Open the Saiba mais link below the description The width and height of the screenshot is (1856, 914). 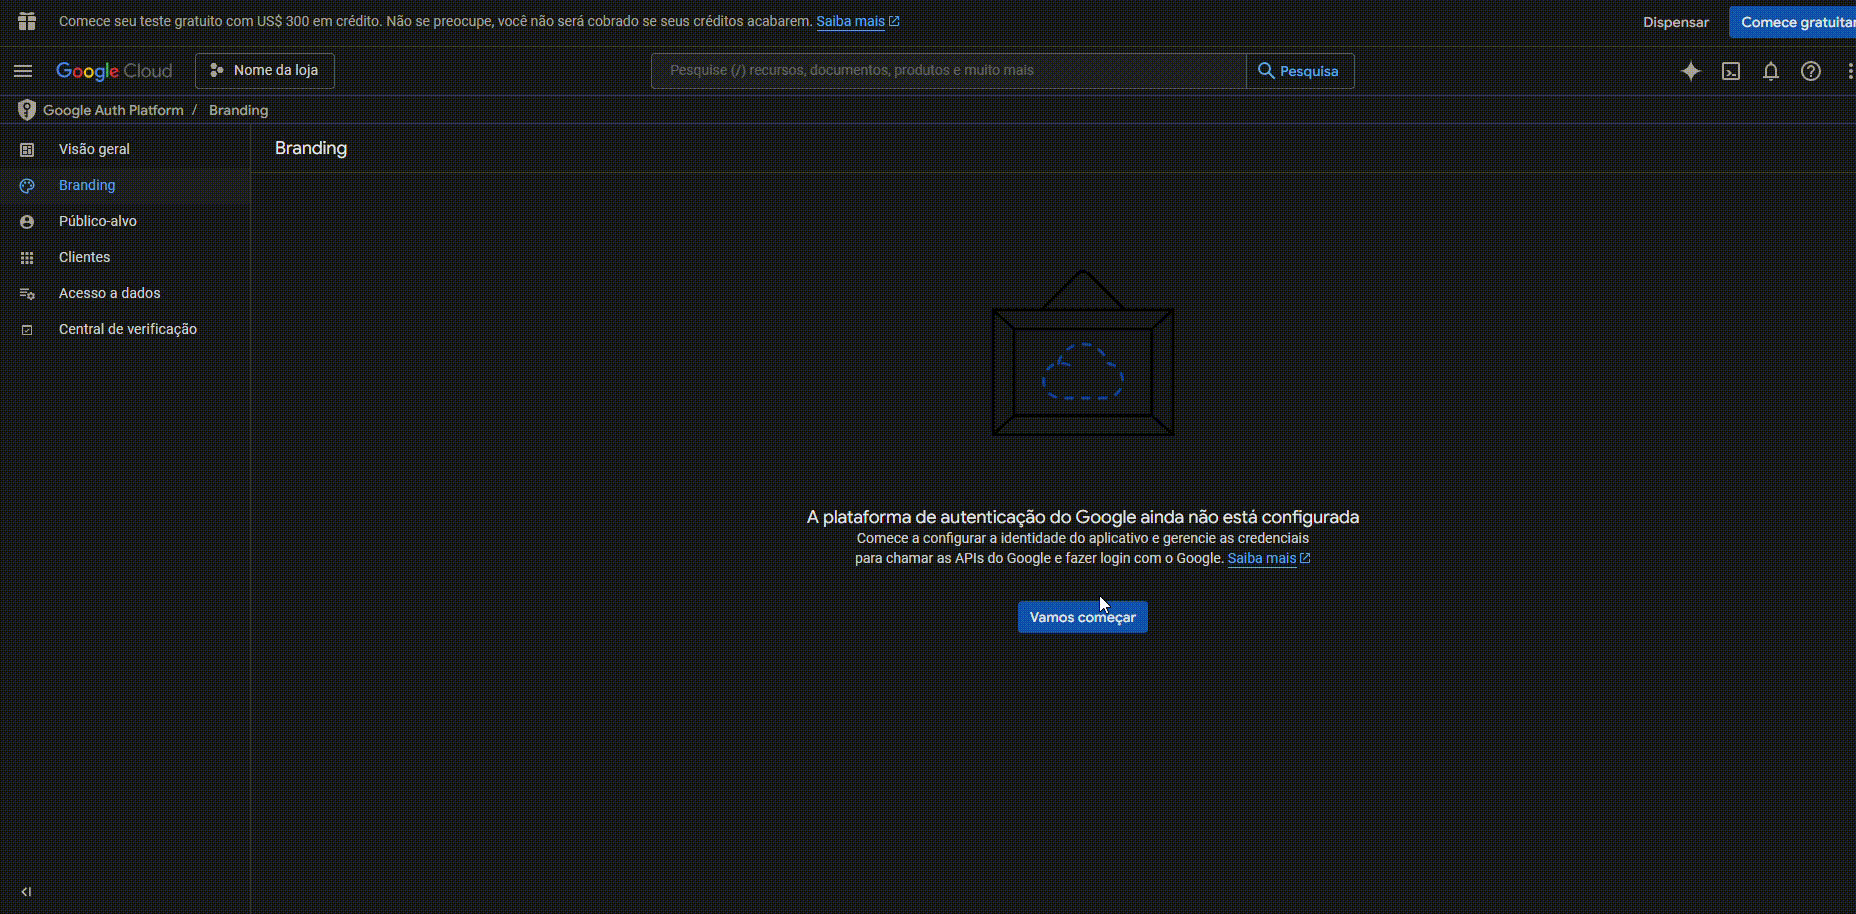(x=1269, y=558)
